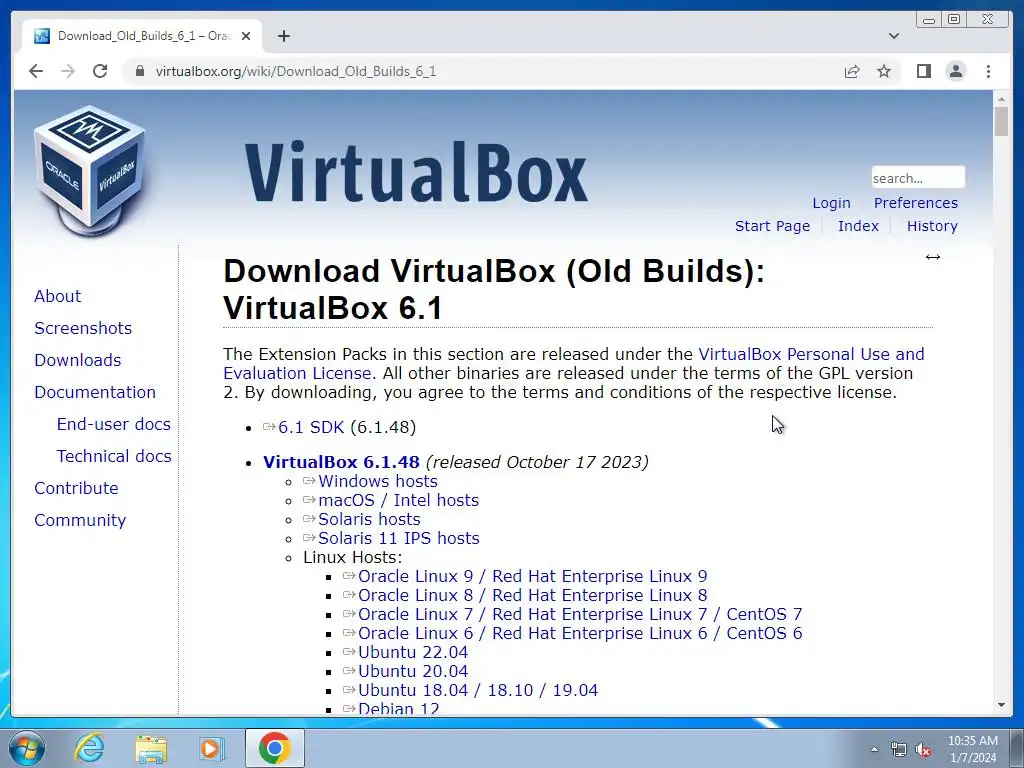Share this page via the share icon

click(852, 71)
